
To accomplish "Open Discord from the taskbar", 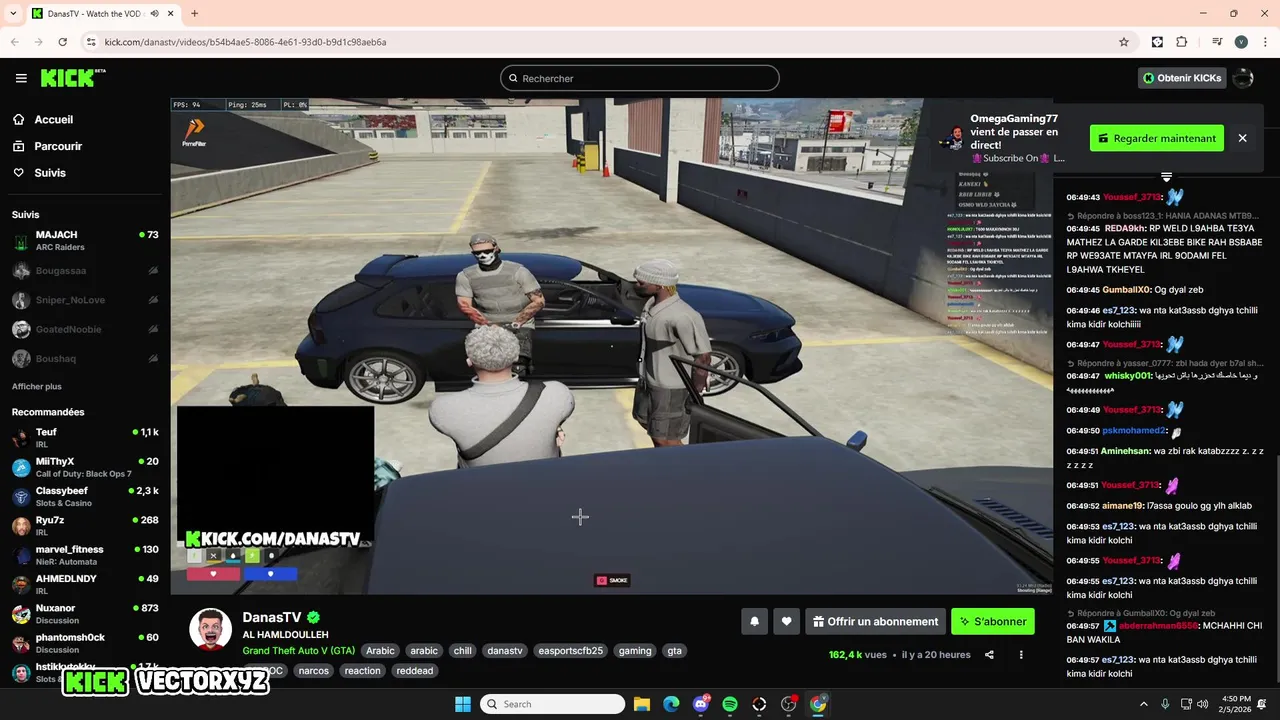I will click(x=701, y=704).
